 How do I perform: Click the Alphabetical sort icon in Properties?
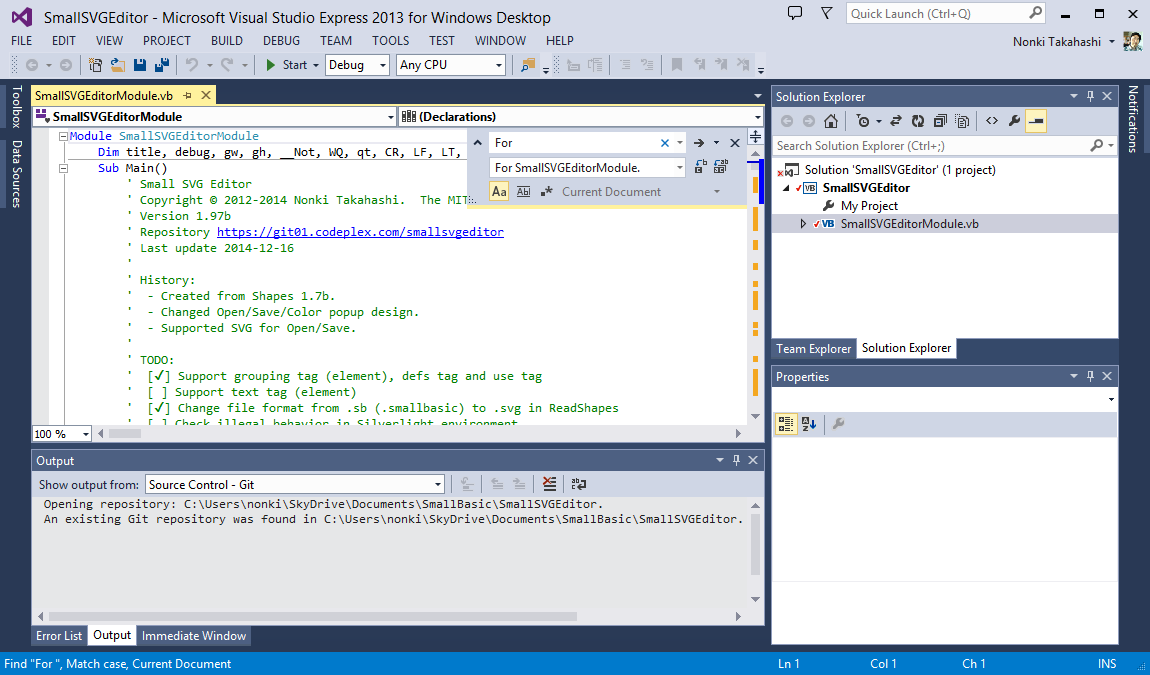point(809,423)
